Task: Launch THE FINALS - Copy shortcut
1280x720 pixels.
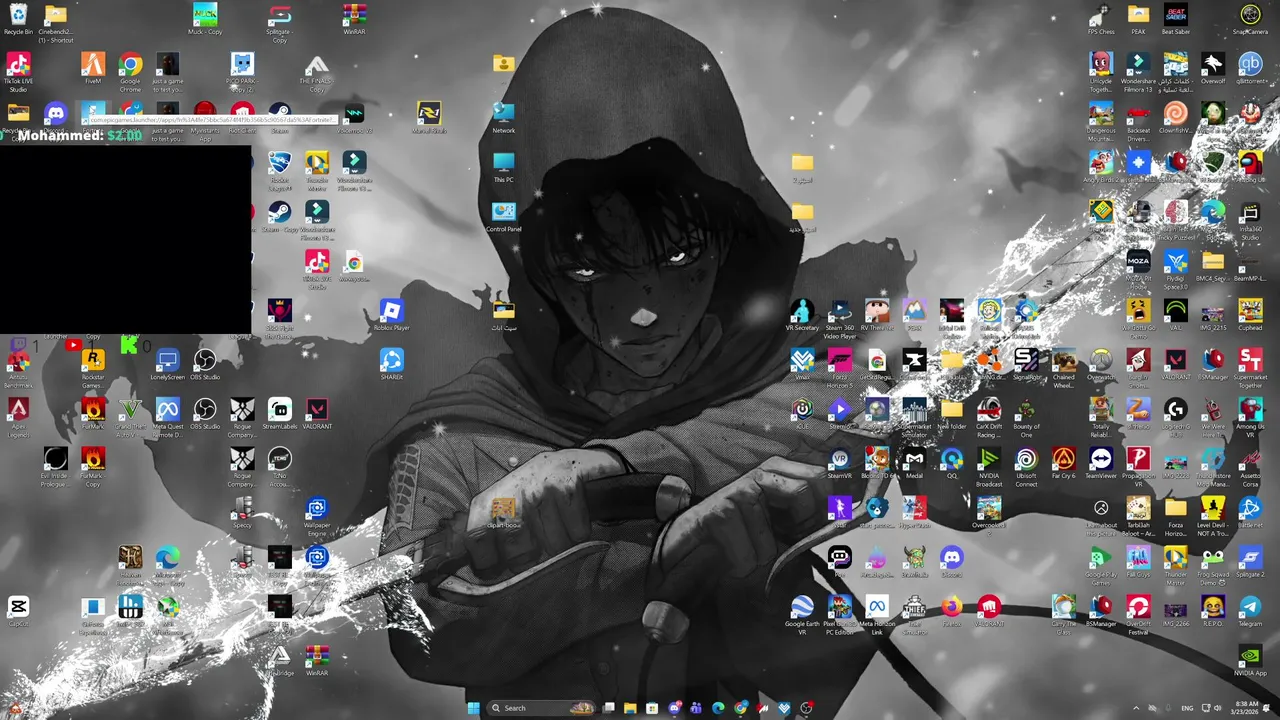Action: (x=317, y=70)
